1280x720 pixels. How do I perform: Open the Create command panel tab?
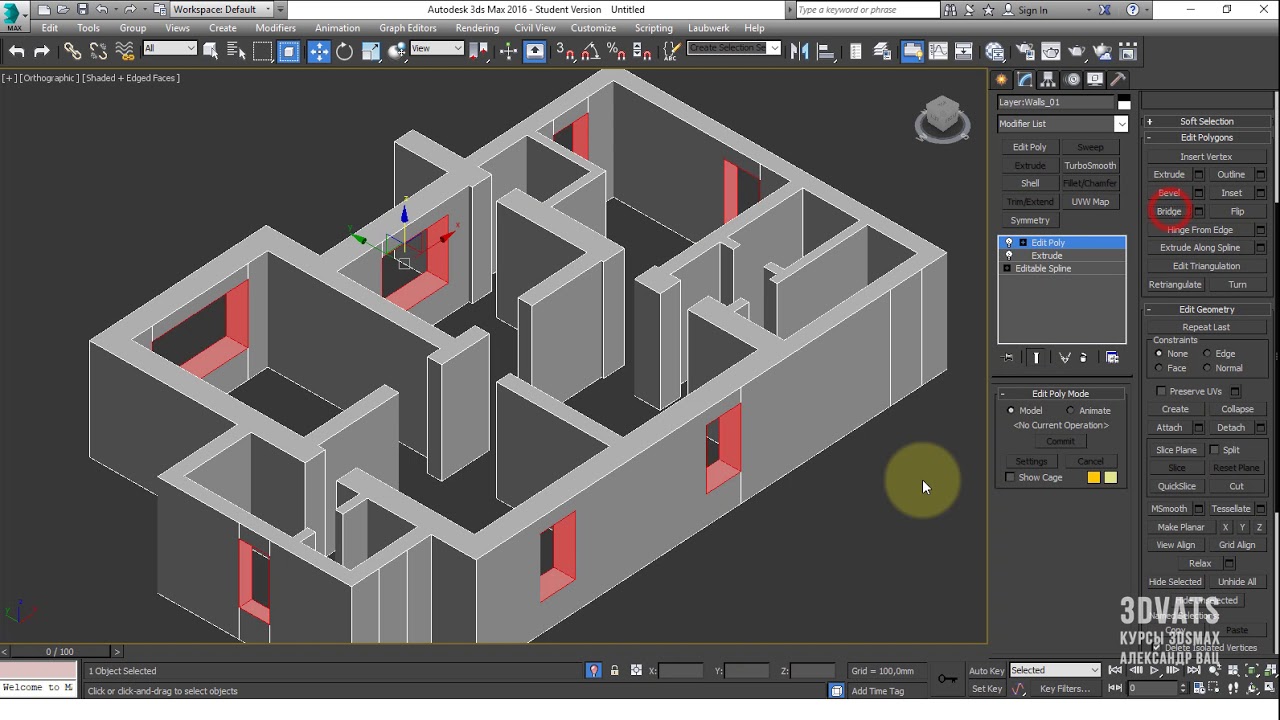[1002, 79]
